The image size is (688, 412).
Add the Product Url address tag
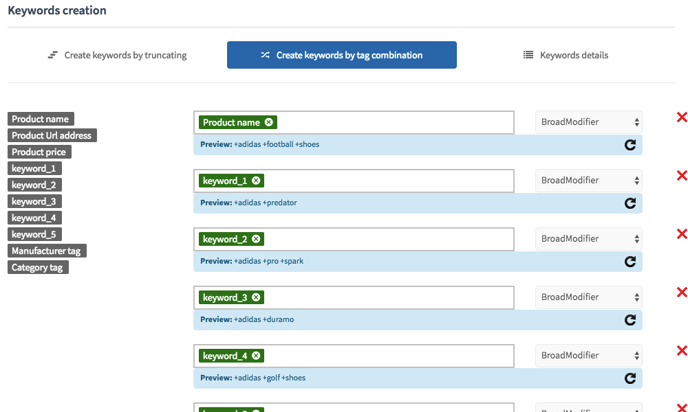tap(52, 135)
